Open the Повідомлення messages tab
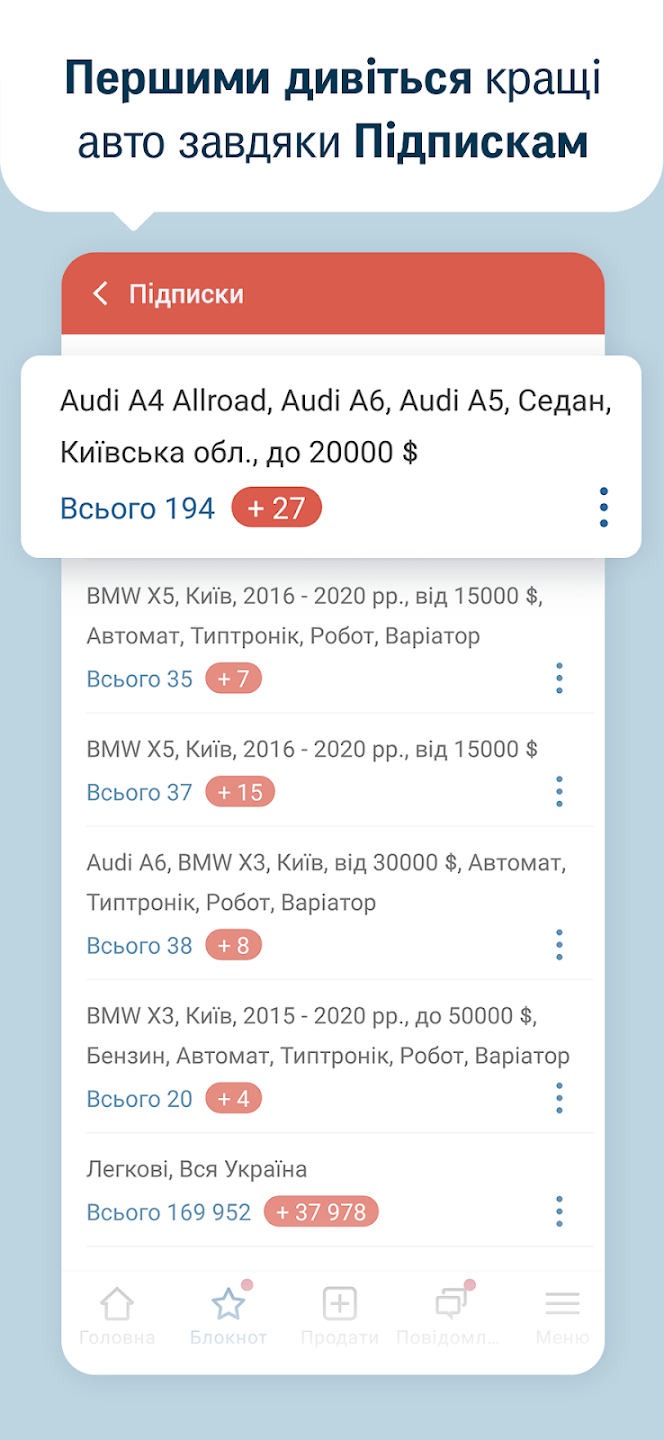Viewport: 664px width, 1440px height. [451, 1315]
